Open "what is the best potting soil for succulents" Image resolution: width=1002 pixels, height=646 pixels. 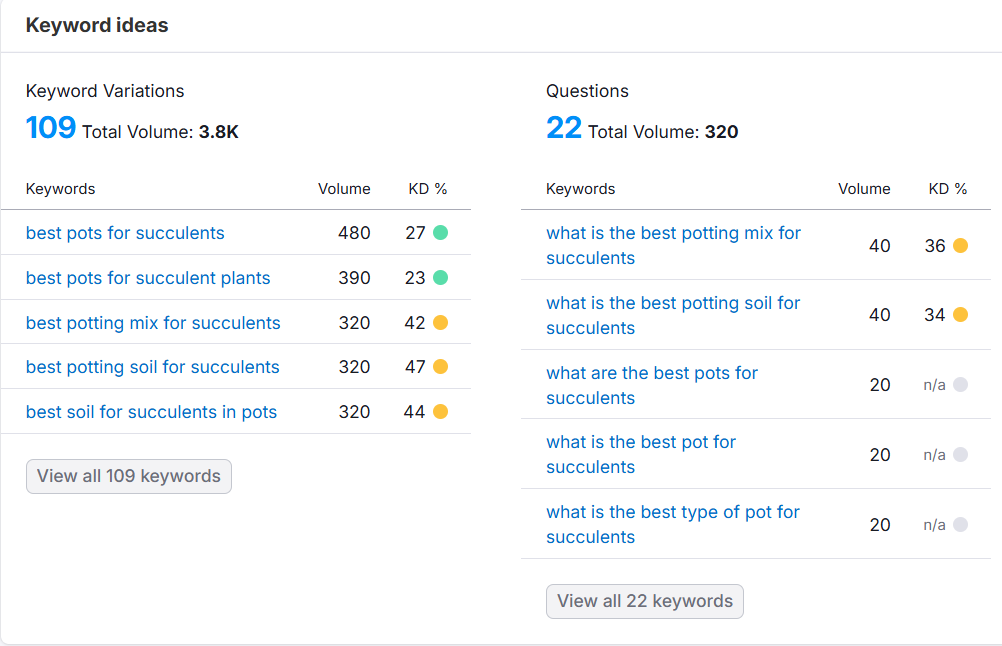(672, 315)
